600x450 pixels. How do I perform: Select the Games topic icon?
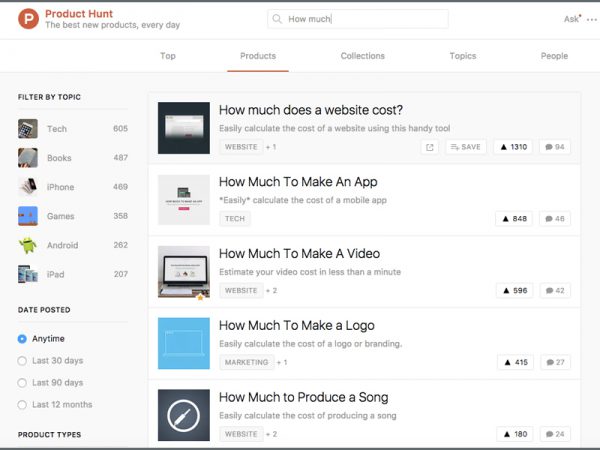click(28, 216)
